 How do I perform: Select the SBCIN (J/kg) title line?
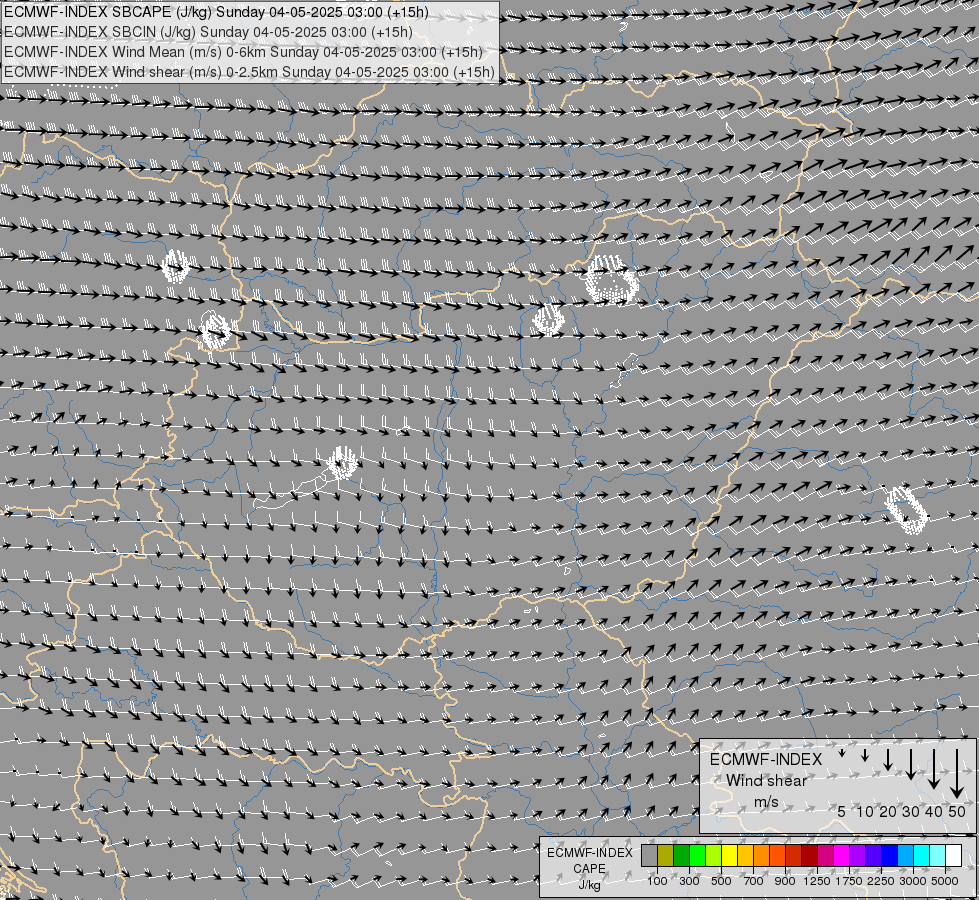pos(209,32)
